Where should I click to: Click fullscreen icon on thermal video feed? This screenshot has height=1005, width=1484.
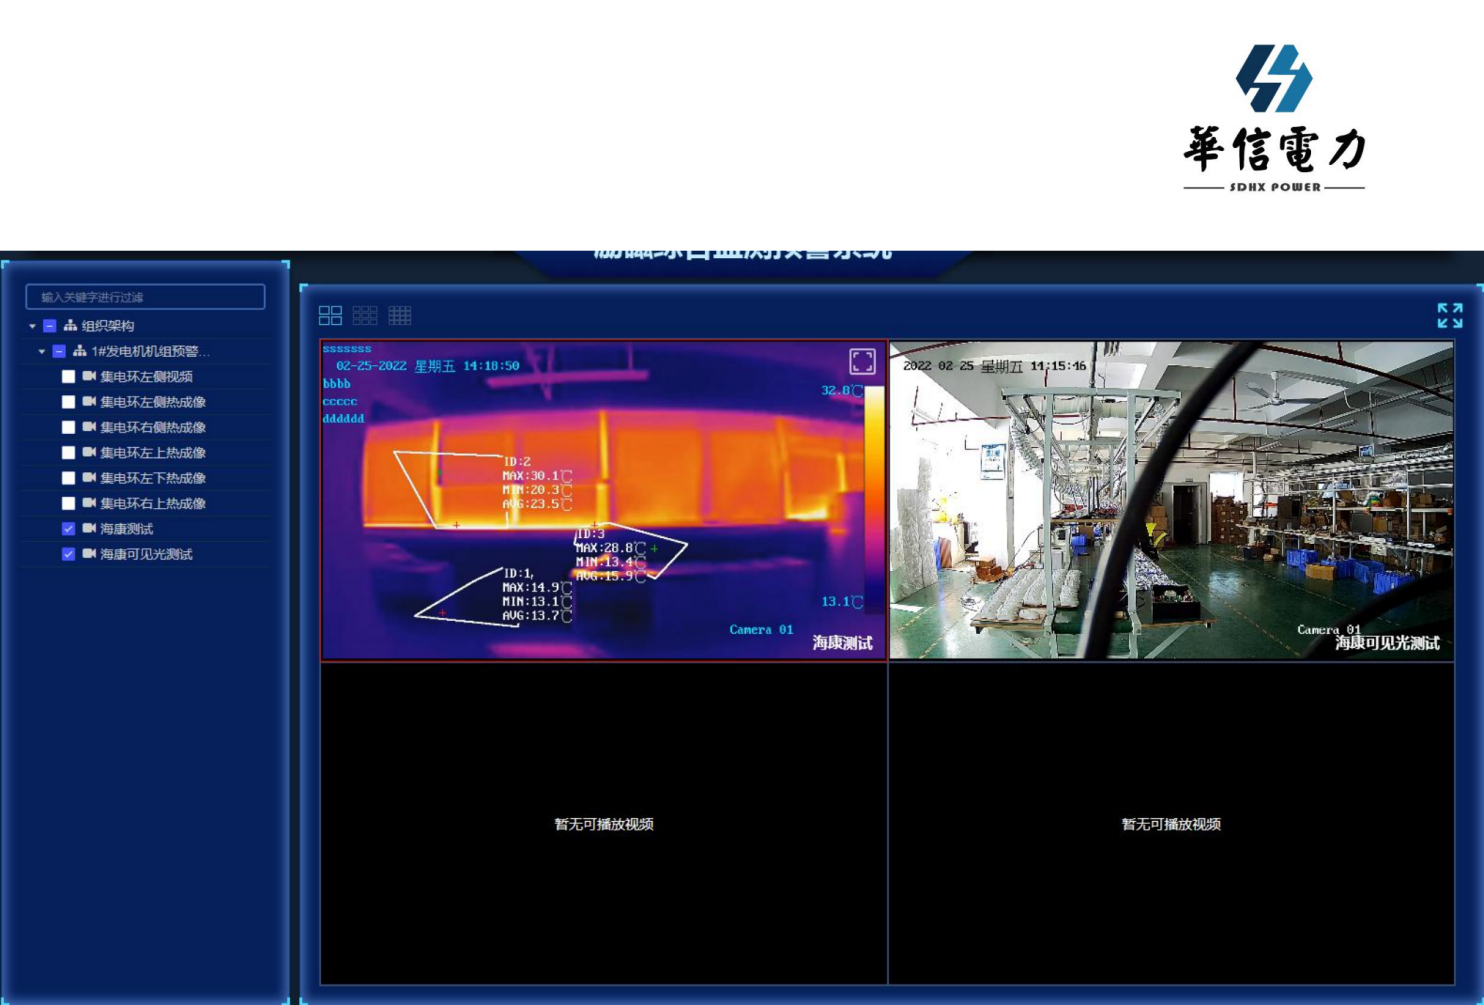862,361
